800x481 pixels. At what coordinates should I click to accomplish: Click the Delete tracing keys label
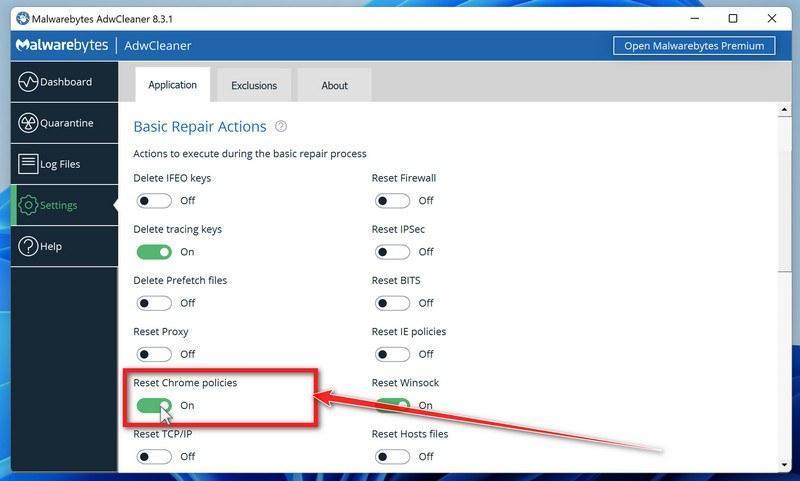[178, 230]
